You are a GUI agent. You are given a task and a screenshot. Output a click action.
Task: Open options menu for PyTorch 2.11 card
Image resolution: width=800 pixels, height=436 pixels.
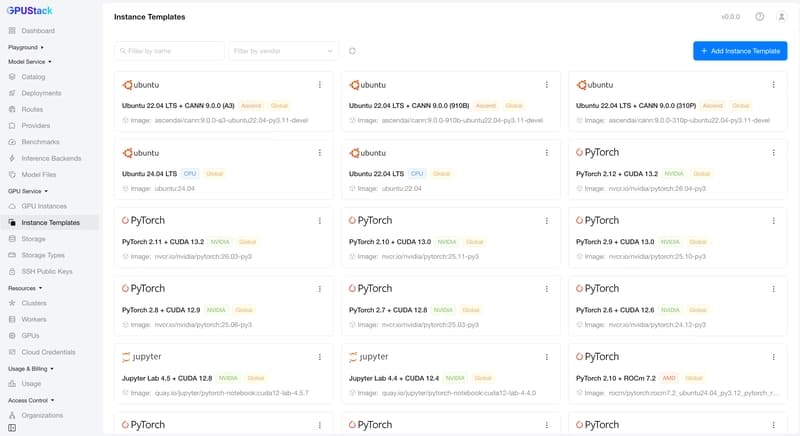point(320,221)
